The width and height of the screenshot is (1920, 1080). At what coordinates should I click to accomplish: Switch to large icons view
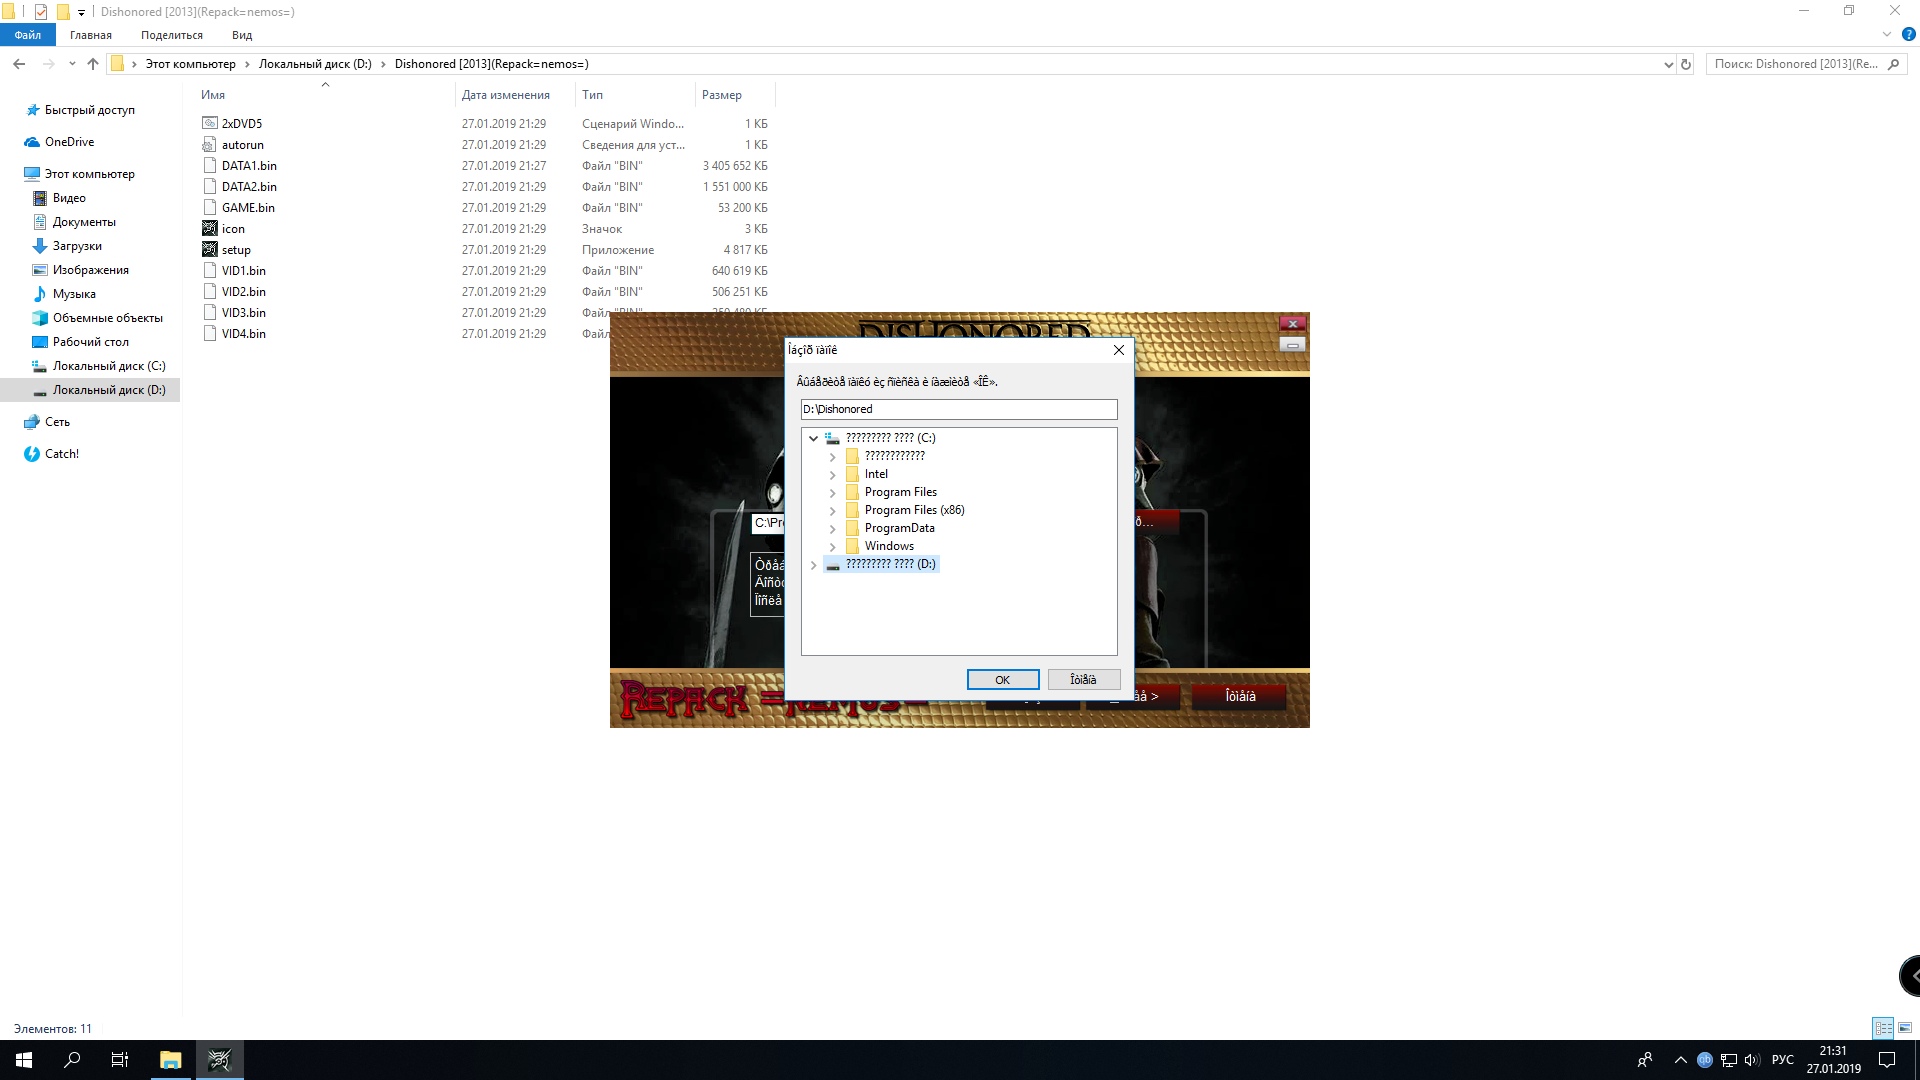[1905, 1028]
